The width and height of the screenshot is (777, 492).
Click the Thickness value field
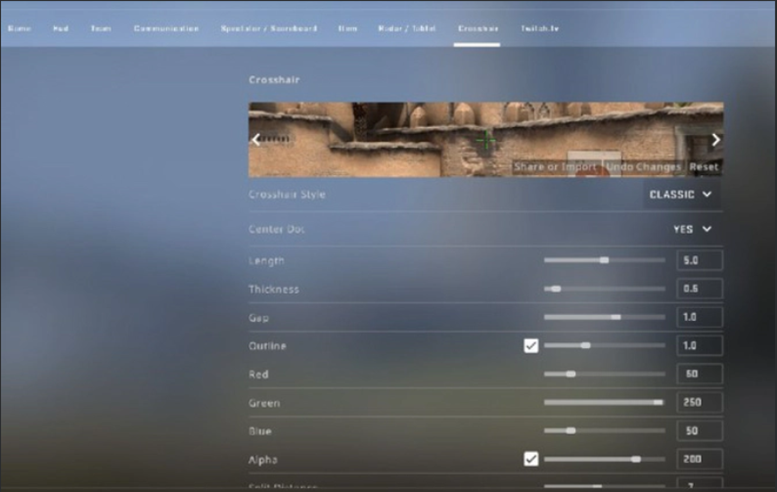699,288
